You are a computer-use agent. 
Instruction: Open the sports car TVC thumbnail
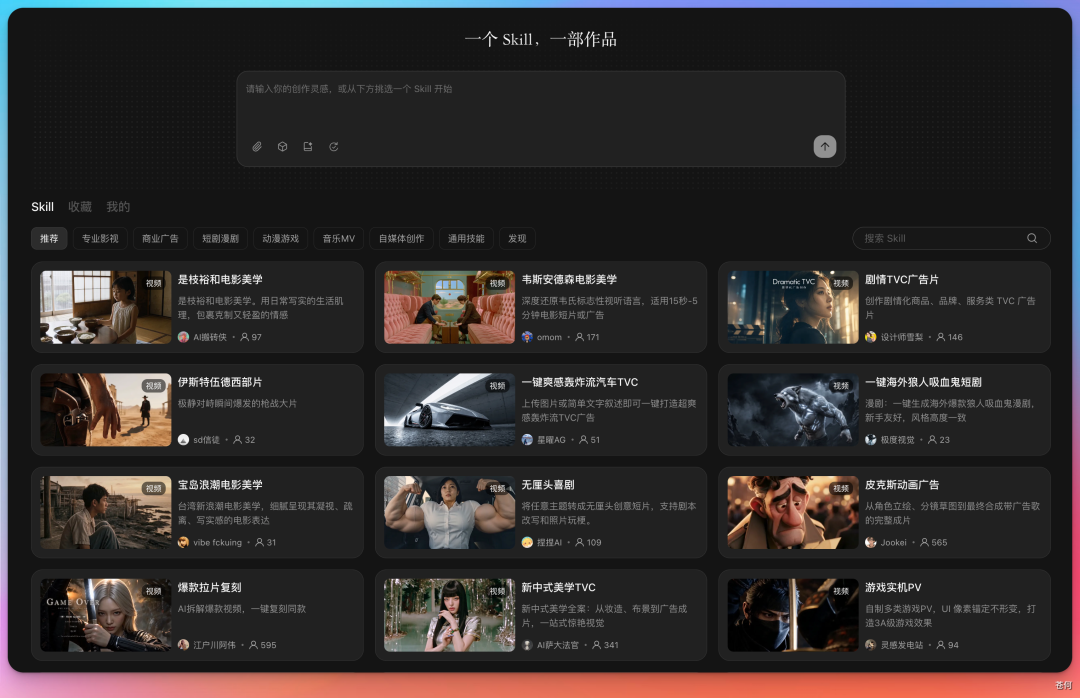click(449, 410)
